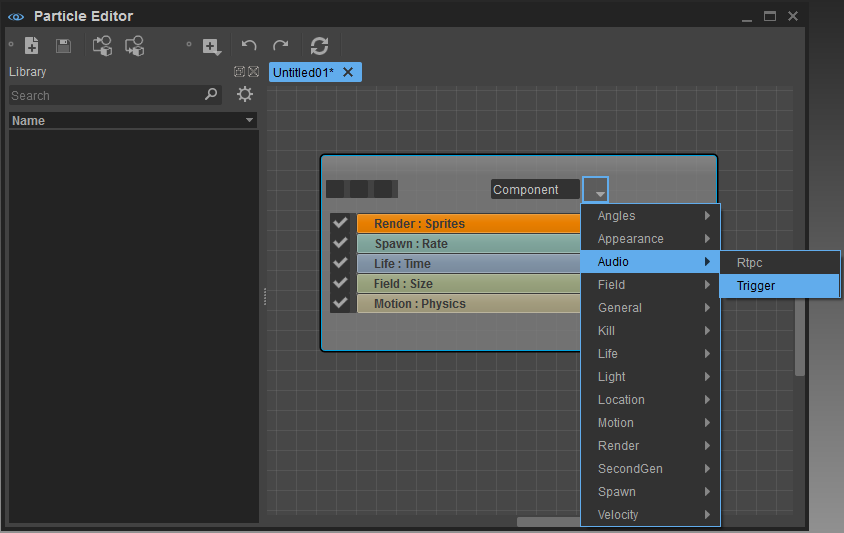This screenshot has width=844, height=533.
Task: Click the Redo arrow icon
Action: click(280, 46)
